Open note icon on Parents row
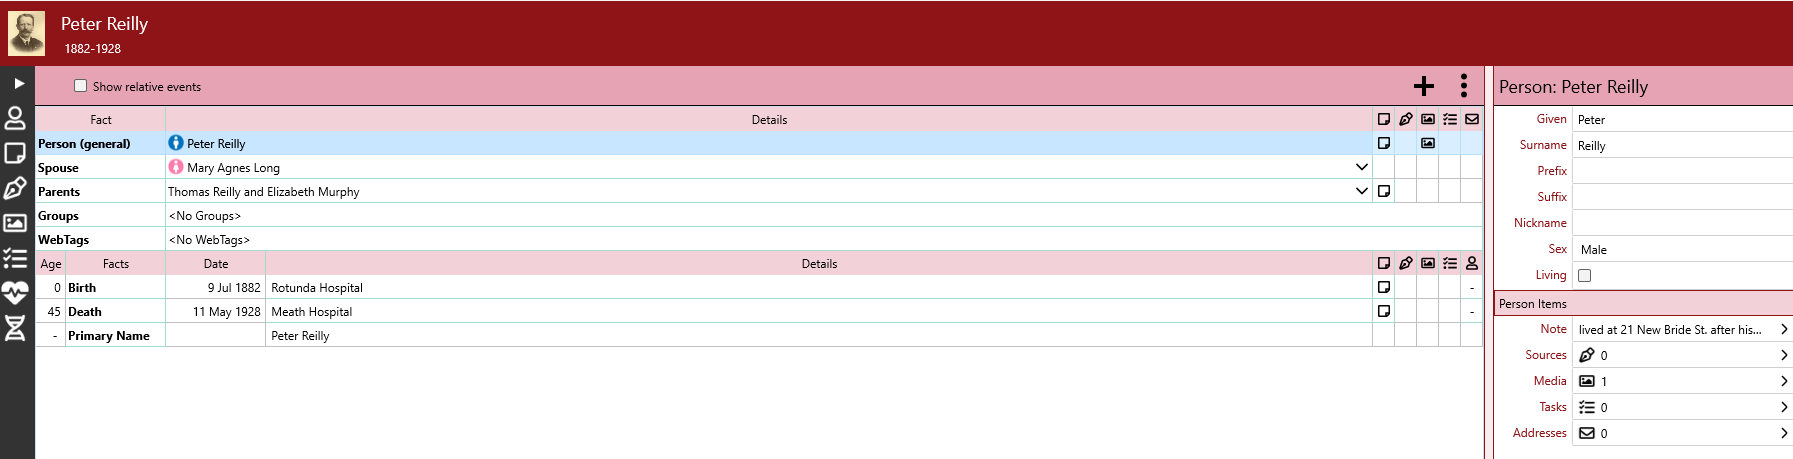 [1384, 191]
